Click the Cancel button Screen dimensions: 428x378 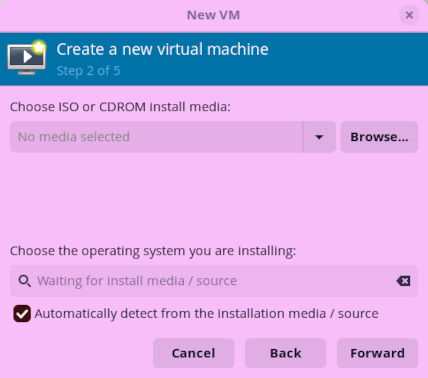click(x=194, y=353)
